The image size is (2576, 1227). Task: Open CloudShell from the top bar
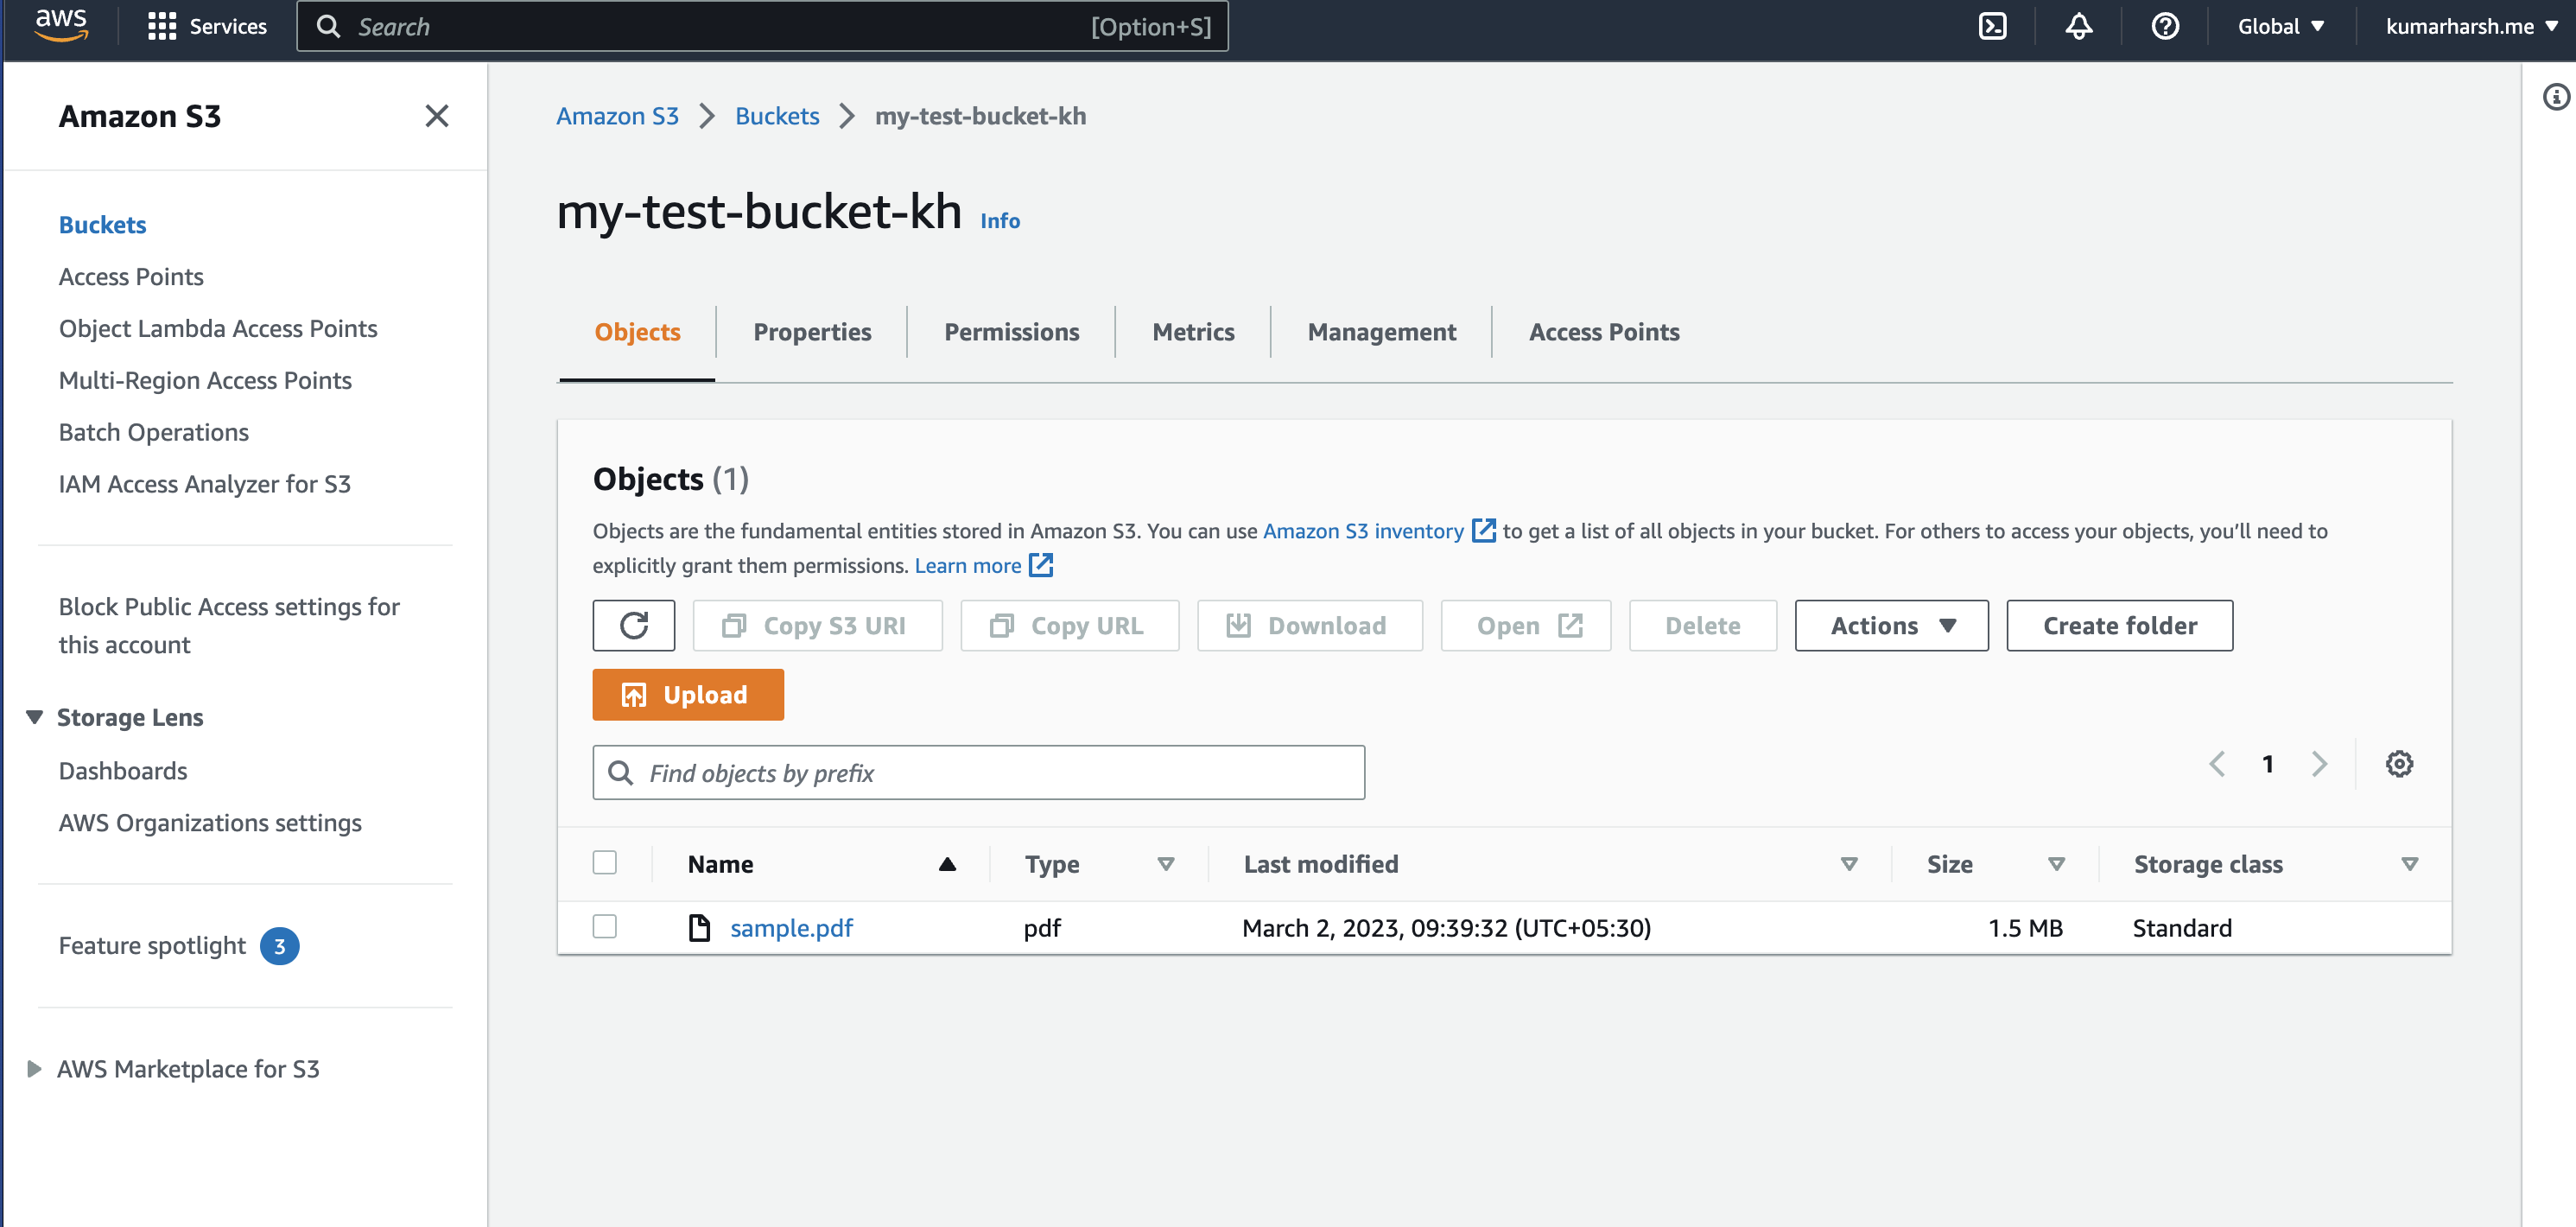(1992, 26)
